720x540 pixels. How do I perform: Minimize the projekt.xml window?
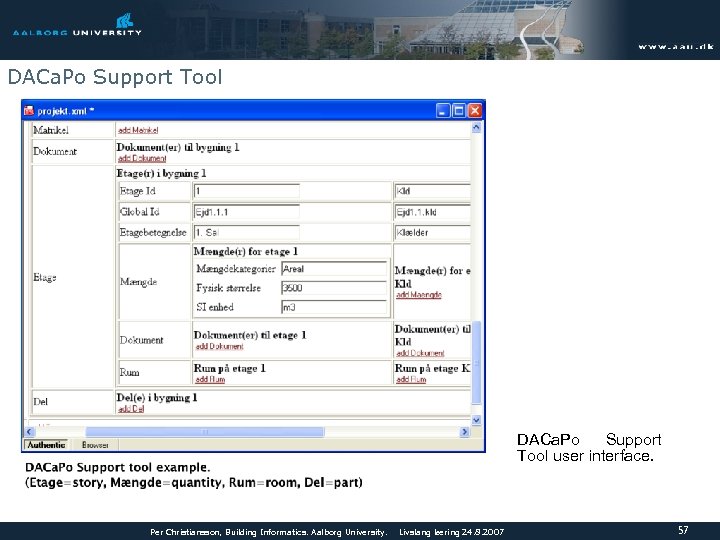click(x=443, y=111)
